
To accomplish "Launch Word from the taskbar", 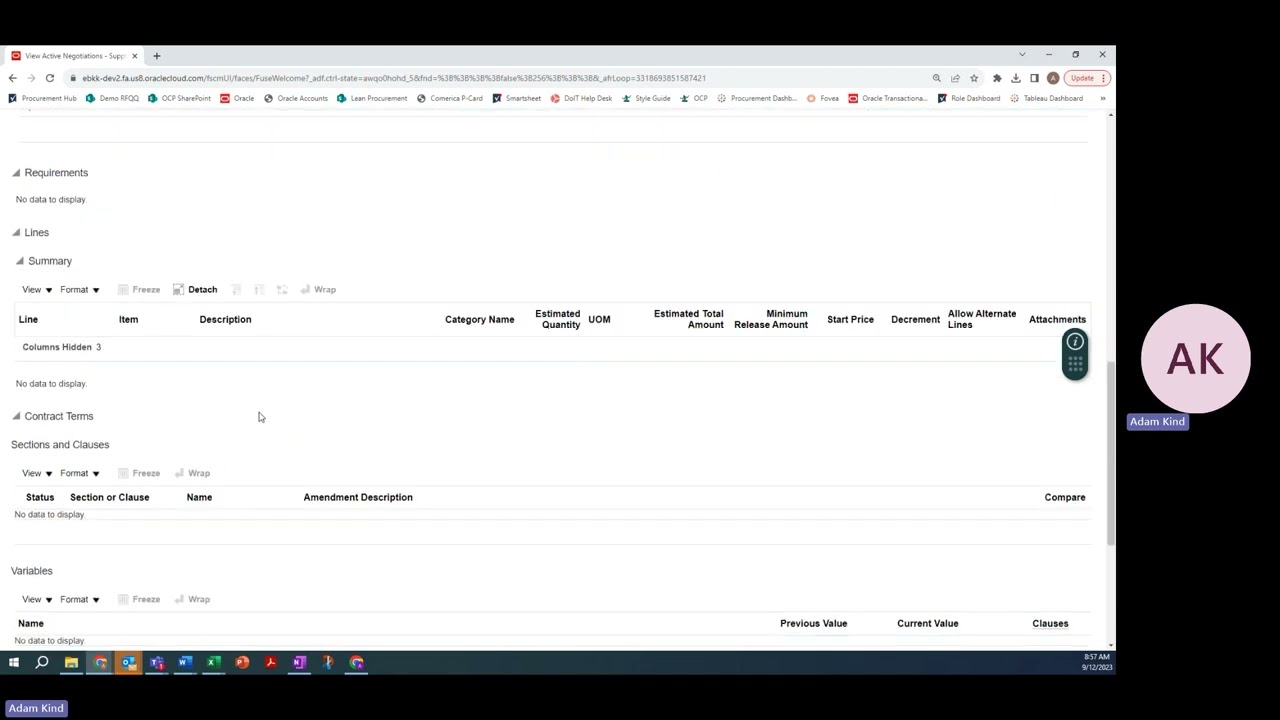I will (185, 662).
